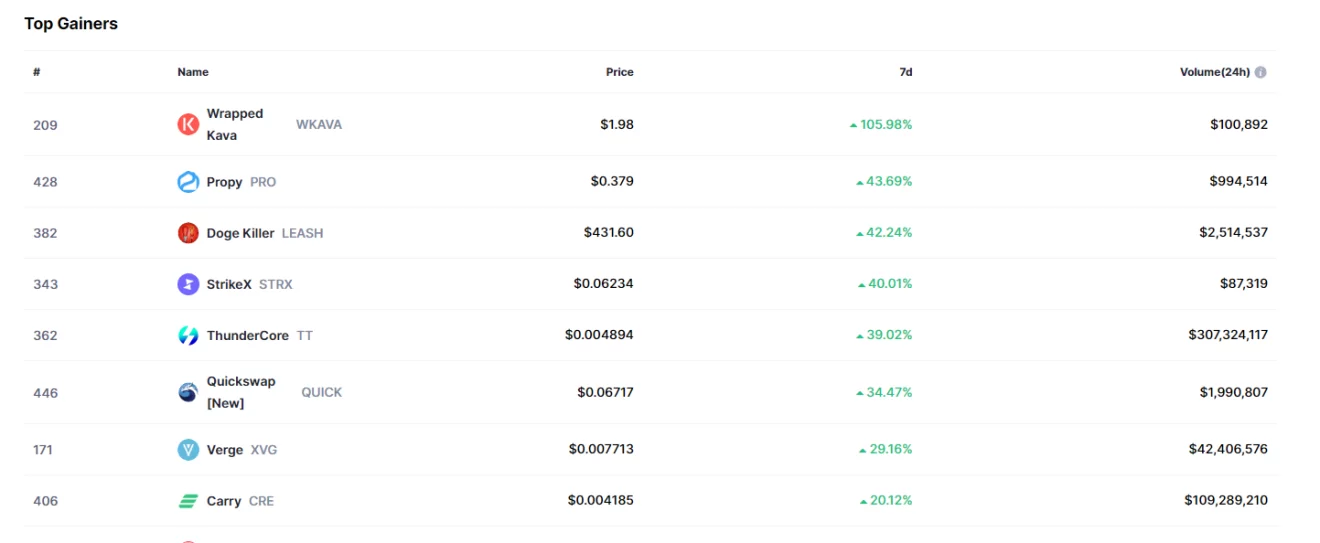1320x543 pixels.
Task: Open the Wrapped Kava name link
Action: [x=235, y=124]
